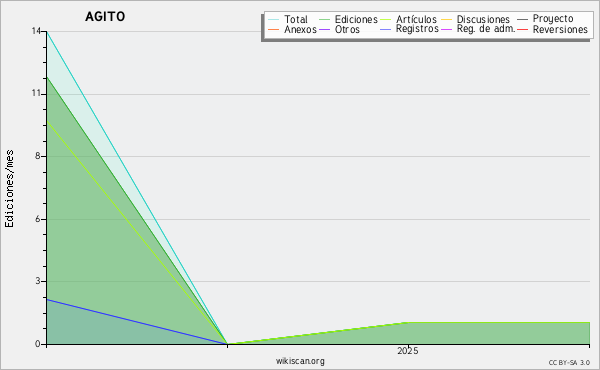Click the orange Anexos line swatch in legend
600x370 pixels.
pos(273,29)
